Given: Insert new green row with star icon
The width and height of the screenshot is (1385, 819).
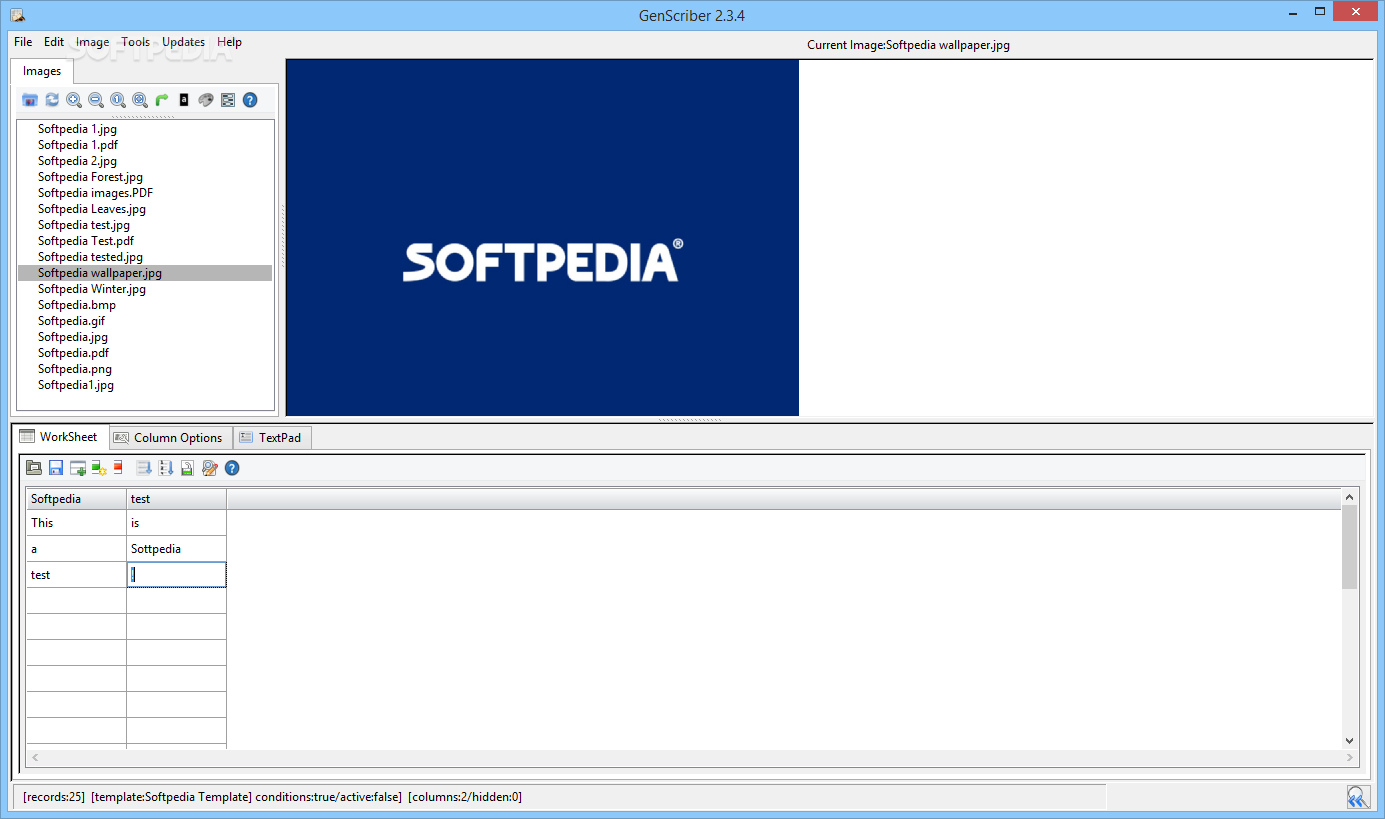Looking at the screenshot, I should coord(99,467).
